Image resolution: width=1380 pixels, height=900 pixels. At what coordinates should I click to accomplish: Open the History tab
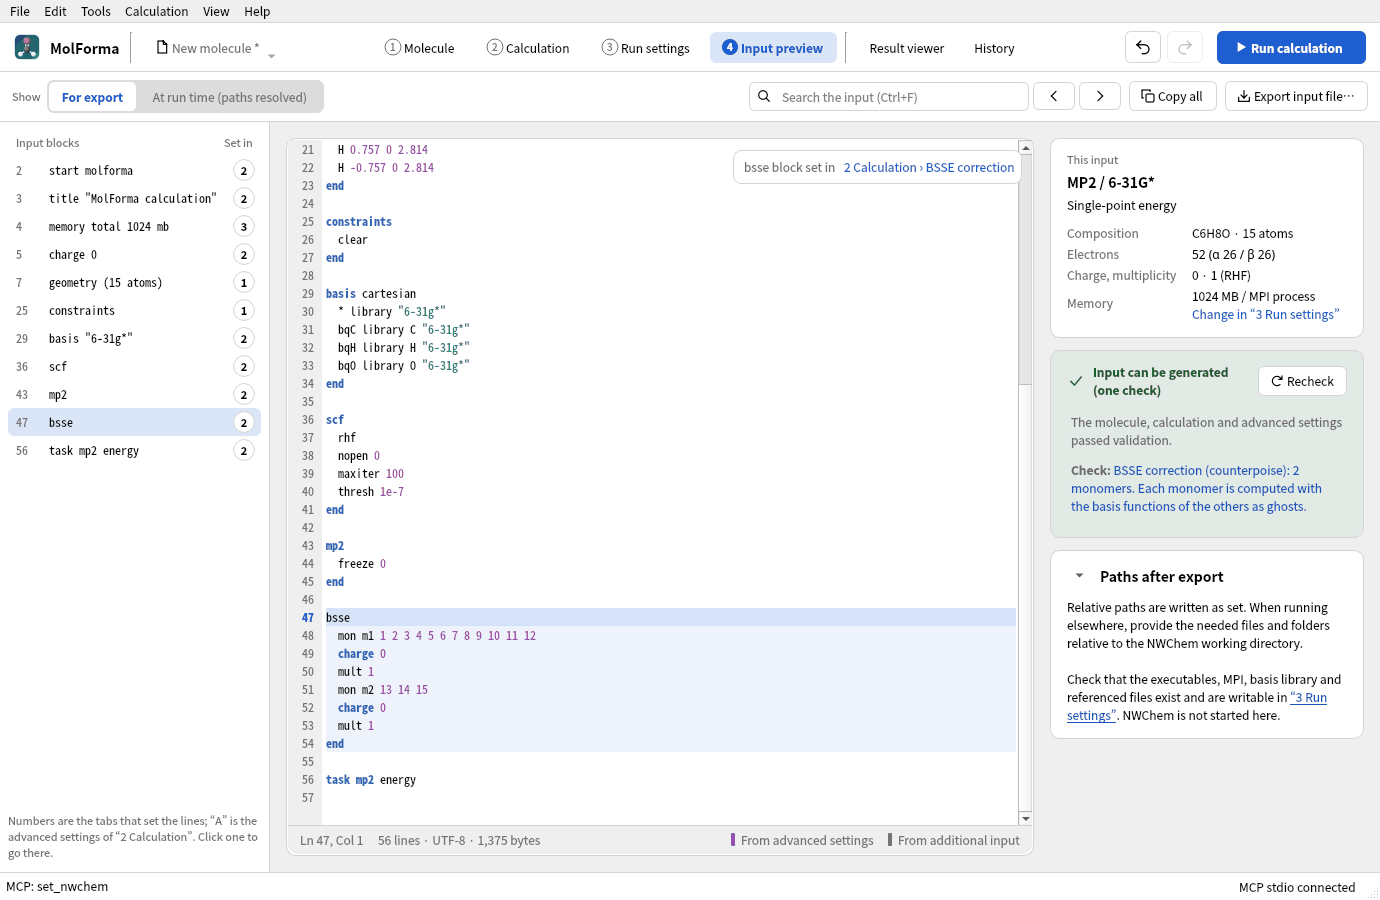coord(994,48)
